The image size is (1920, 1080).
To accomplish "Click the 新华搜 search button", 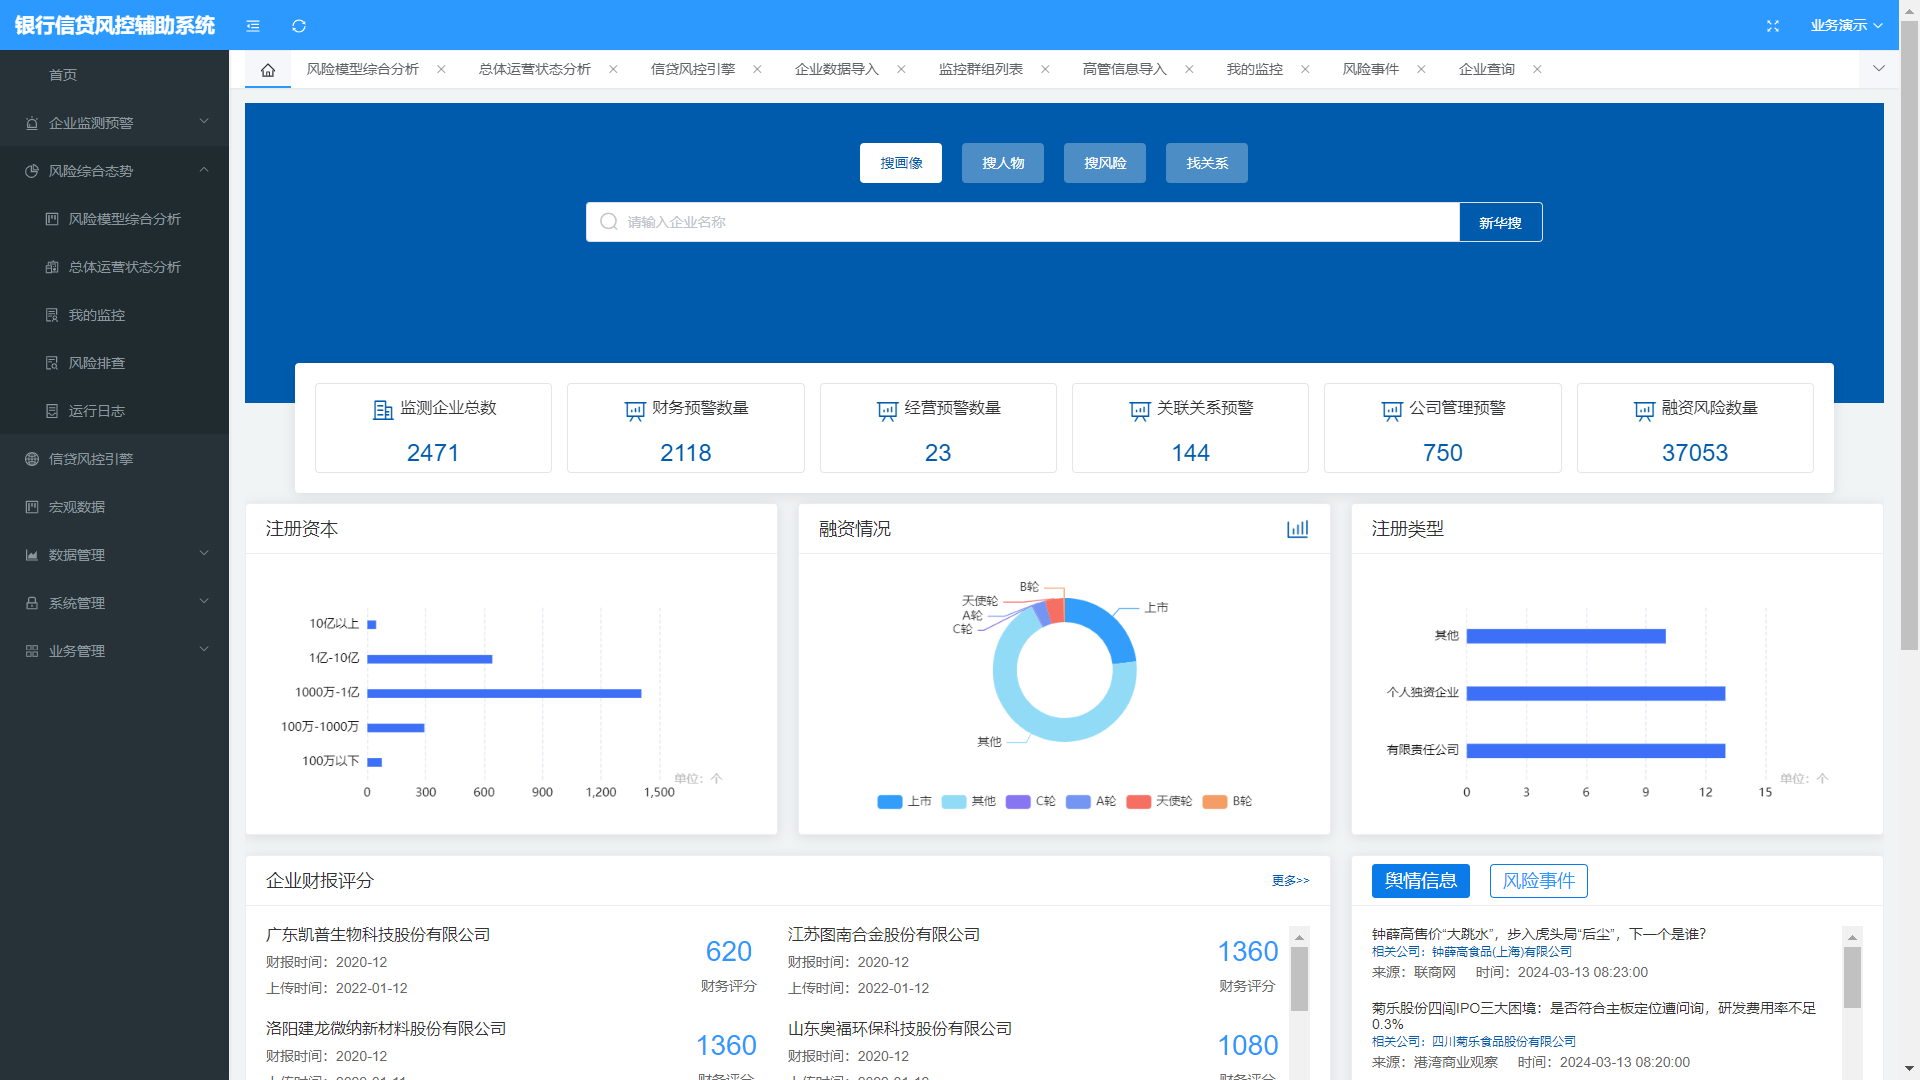I will (x=1500, y=222).
